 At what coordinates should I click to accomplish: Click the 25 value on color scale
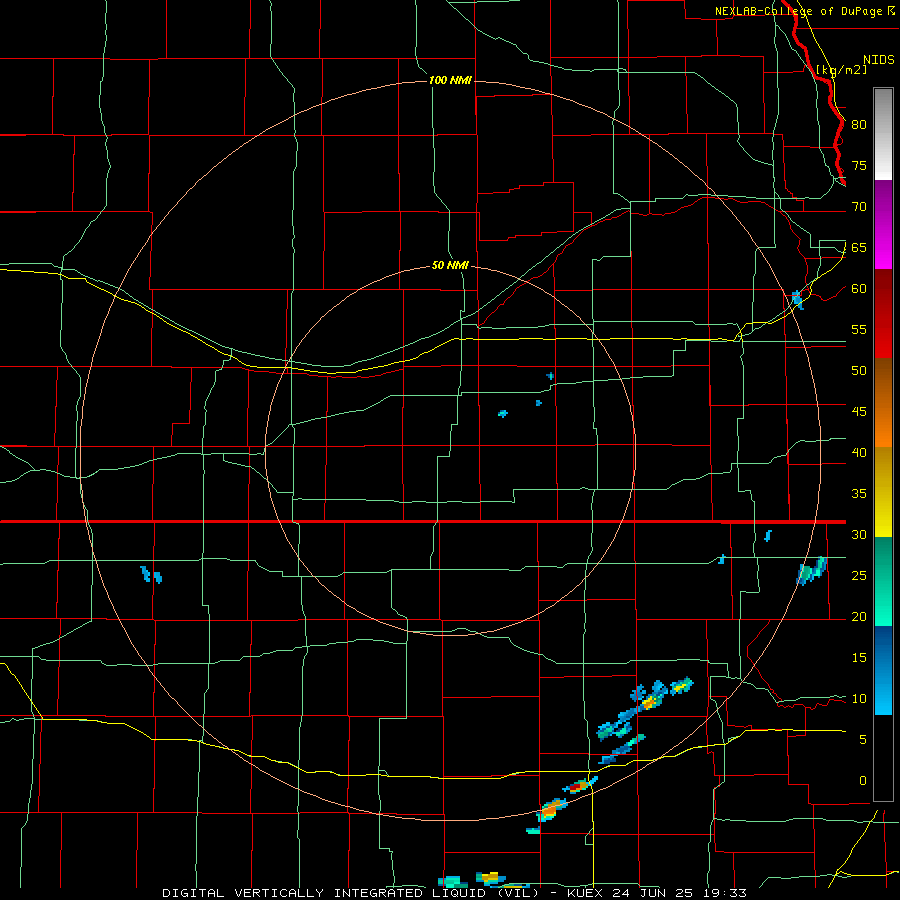click(x=859, y=576)
